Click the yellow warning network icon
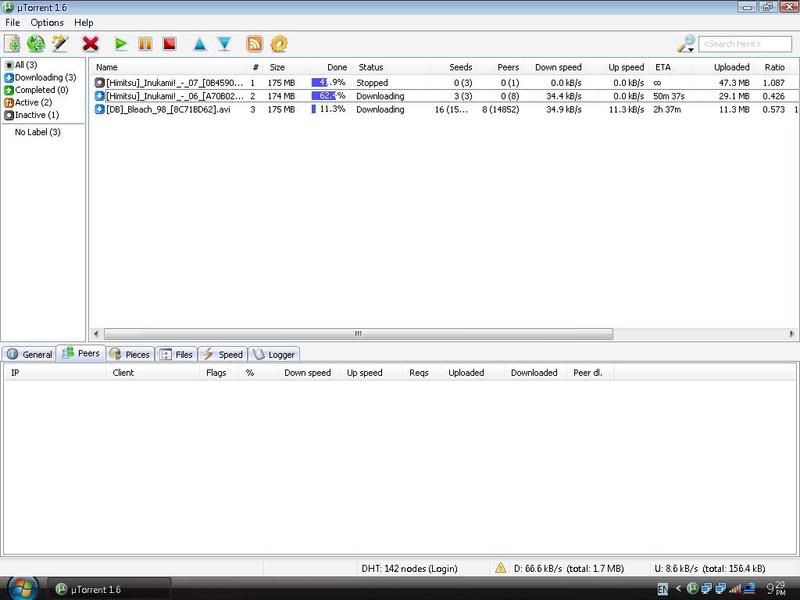Screen dimensions: 800x600 pos(501,568)
